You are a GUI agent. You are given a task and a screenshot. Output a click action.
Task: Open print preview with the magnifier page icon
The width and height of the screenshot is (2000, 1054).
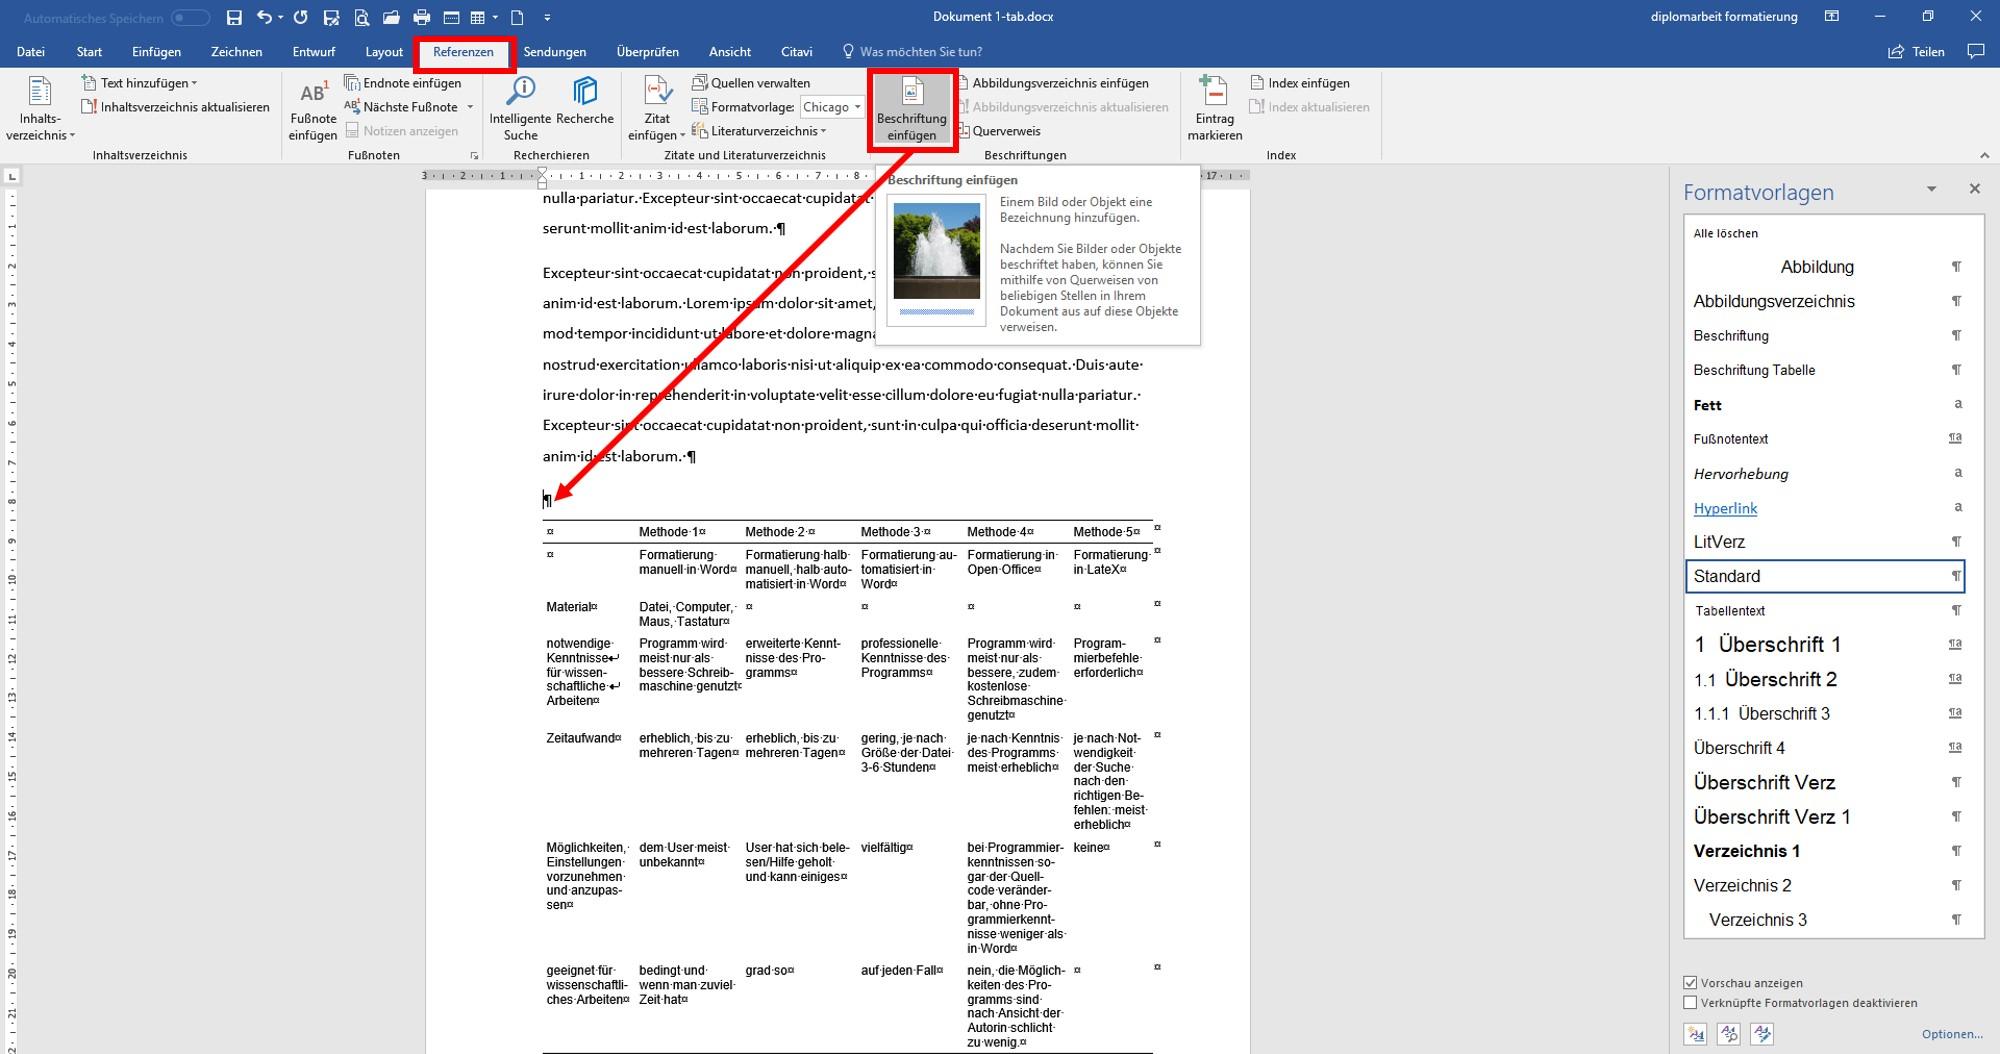tap(362, 17)
